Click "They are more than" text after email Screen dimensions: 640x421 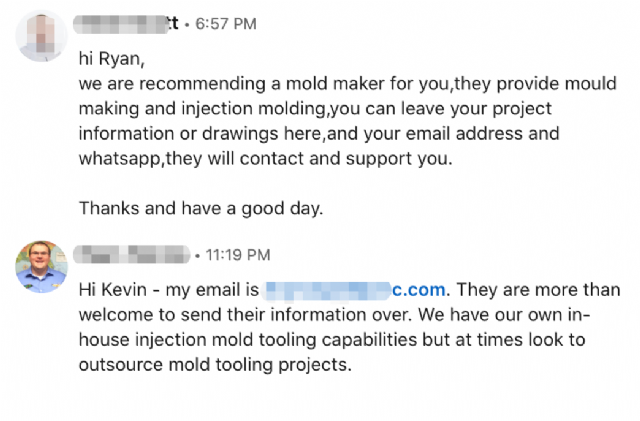[538, 290]
